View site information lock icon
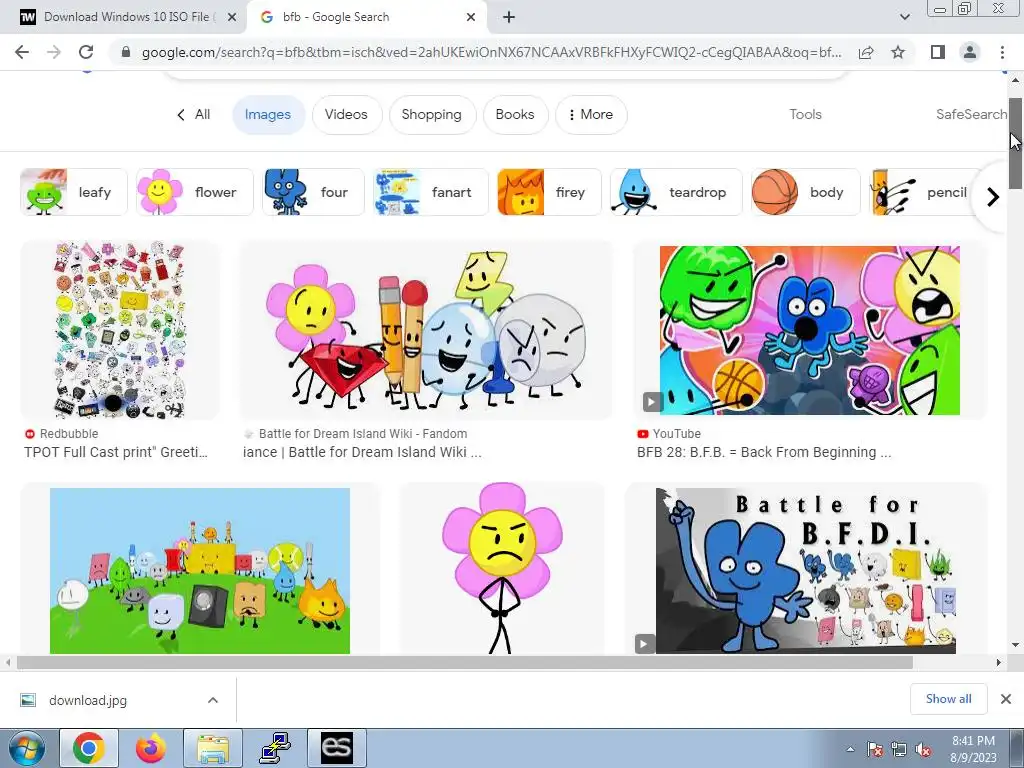 (x=126, y=52)
